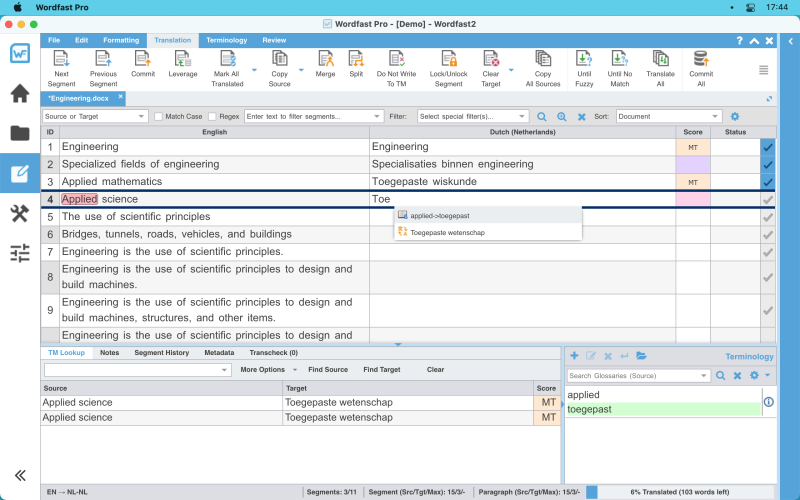This screenshot has width=800, height=500.
Task: Click the Commit segment icon
Action: pos(142,60)
